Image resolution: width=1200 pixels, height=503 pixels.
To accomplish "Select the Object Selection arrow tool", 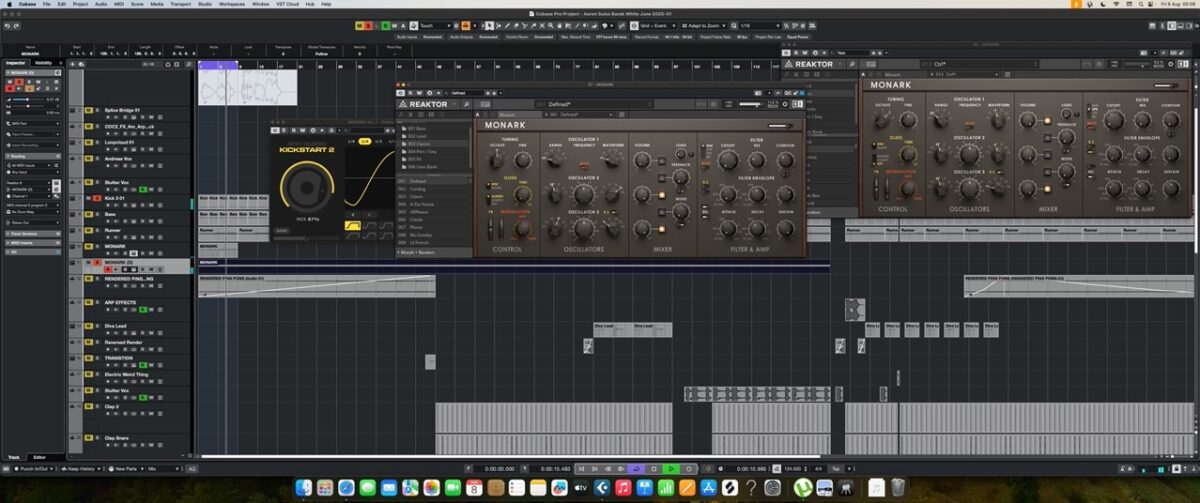I will (489, 25).
